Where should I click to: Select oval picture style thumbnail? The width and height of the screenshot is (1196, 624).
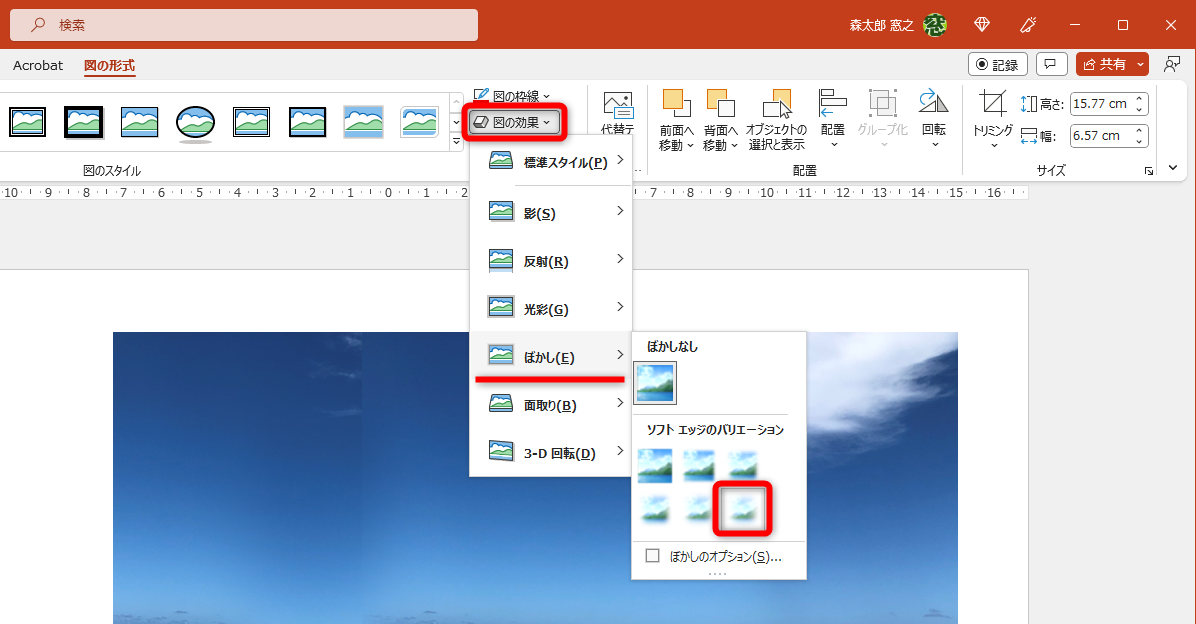[x=195, y=124]
